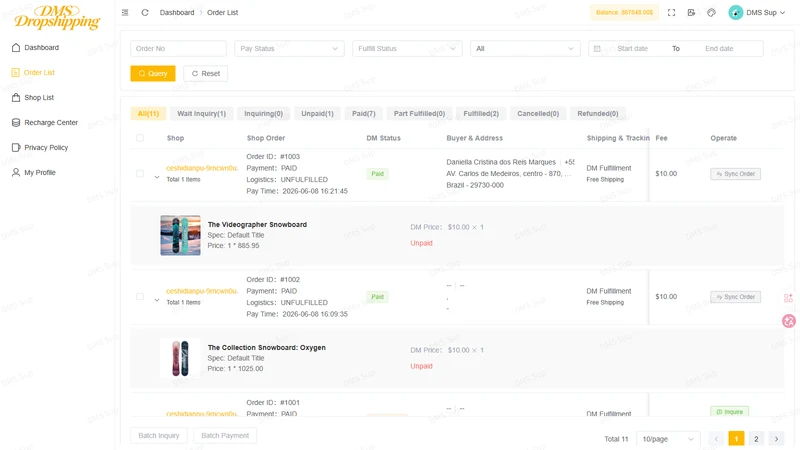Click The Videographer Snowboard title
Image resolution: width=800 pixels, height=450 pixels.
click(x=257, y=224)
